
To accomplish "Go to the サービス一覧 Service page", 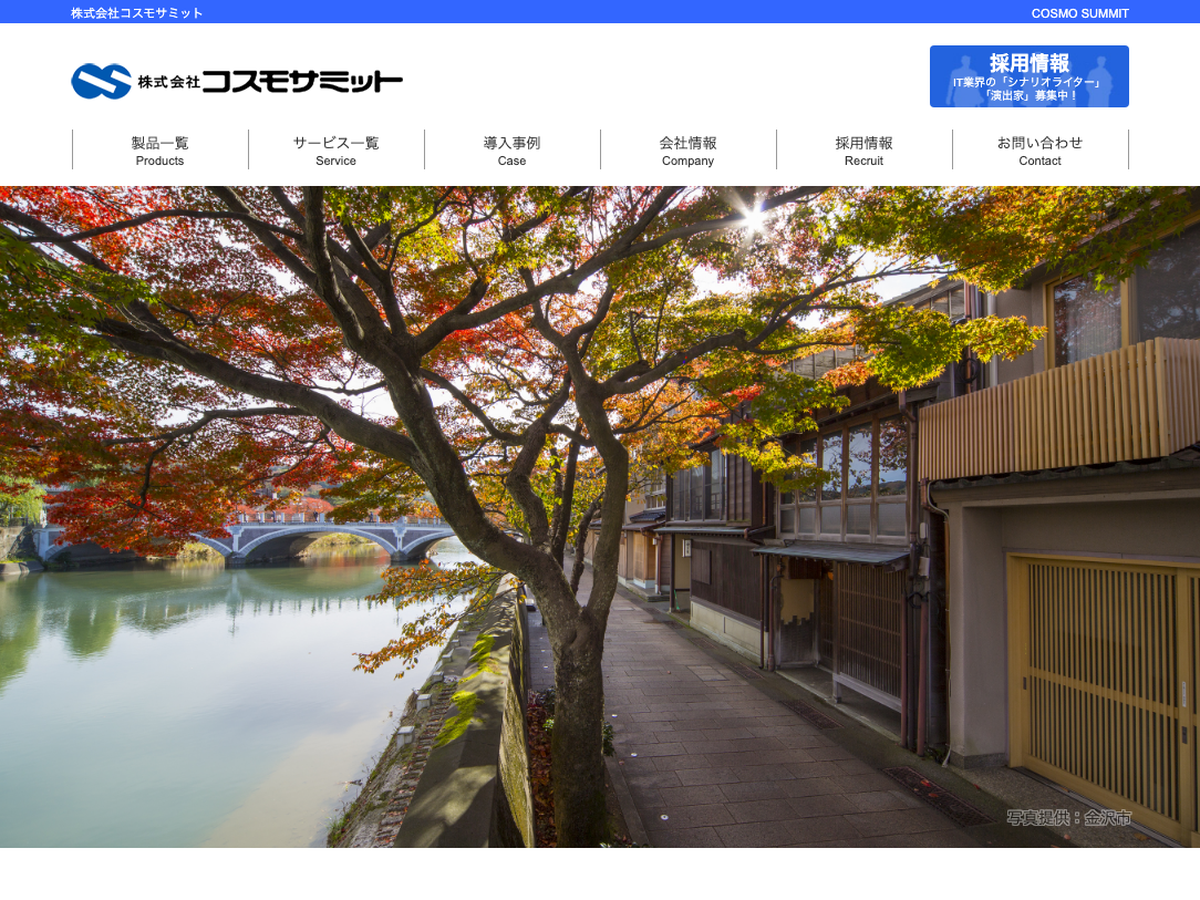I will [336, 150].
